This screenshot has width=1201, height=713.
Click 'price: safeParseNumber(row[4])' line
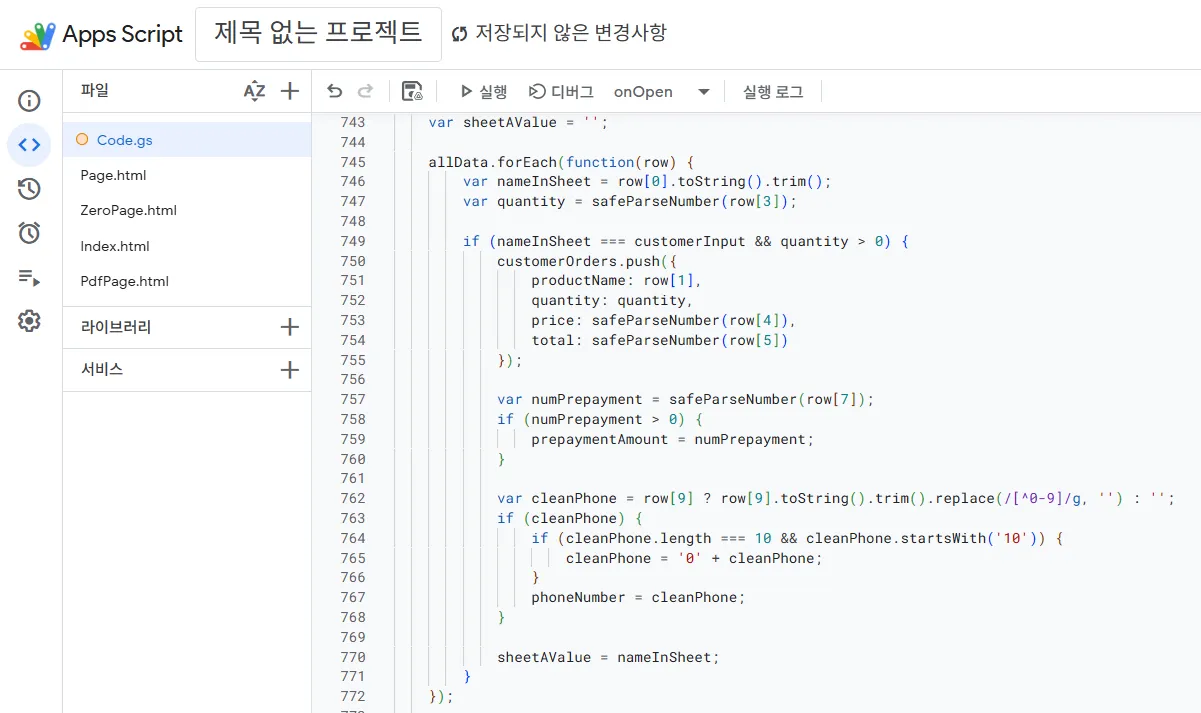(664, 320)
